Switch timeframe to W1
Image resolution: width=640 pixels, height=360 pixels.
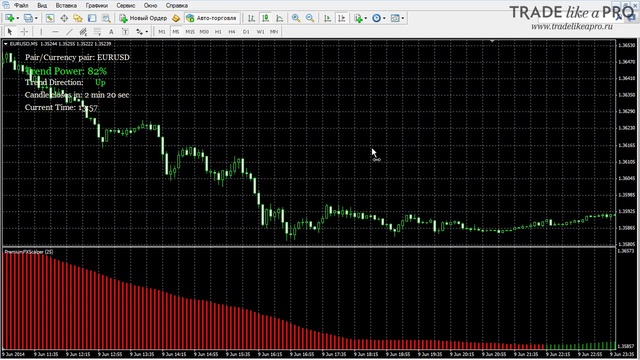260,32
